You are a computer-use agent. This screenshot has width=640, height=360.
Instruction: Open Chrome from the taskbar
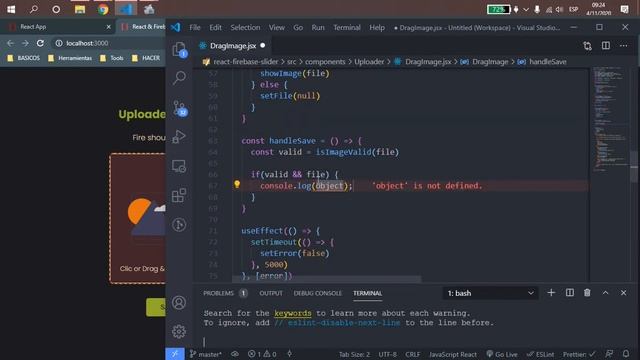[103, 9]
